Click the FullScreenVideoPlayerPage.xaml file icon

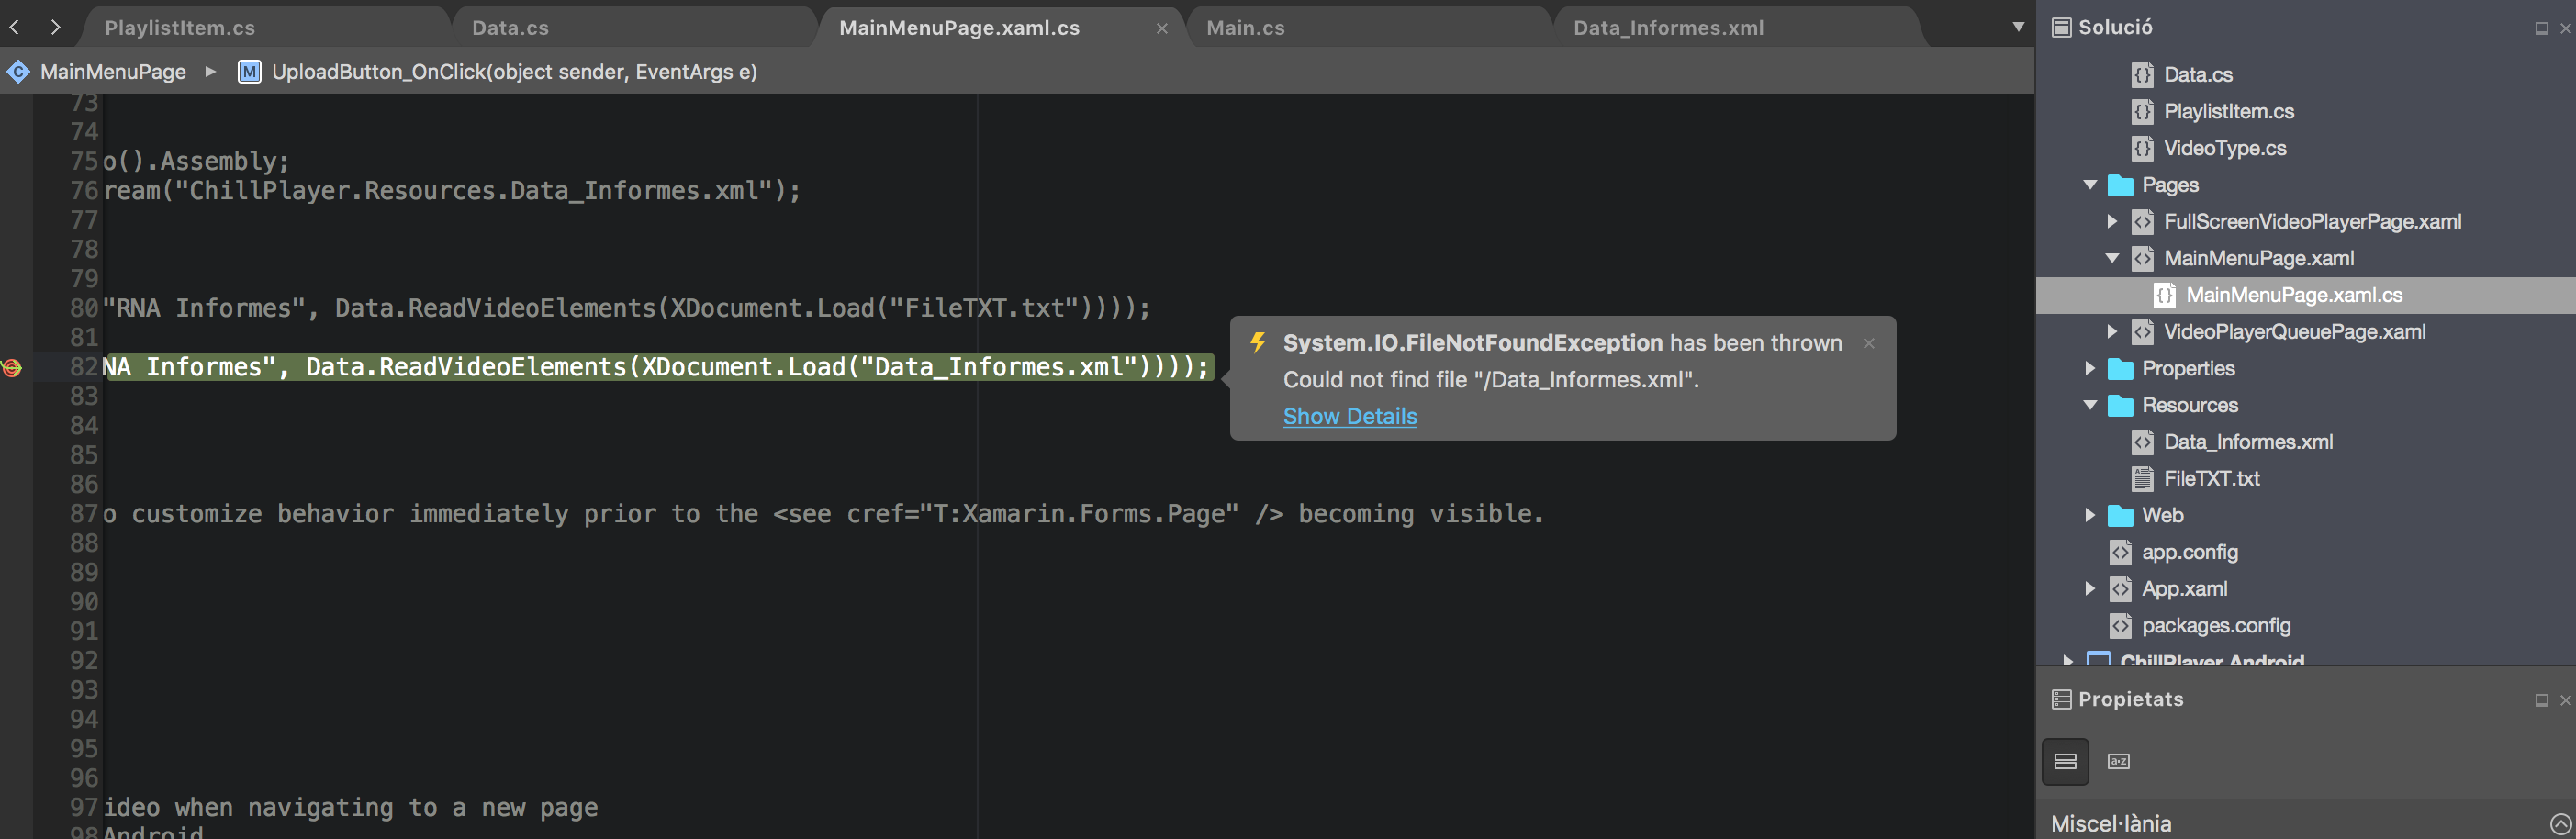coord(2142,222)
